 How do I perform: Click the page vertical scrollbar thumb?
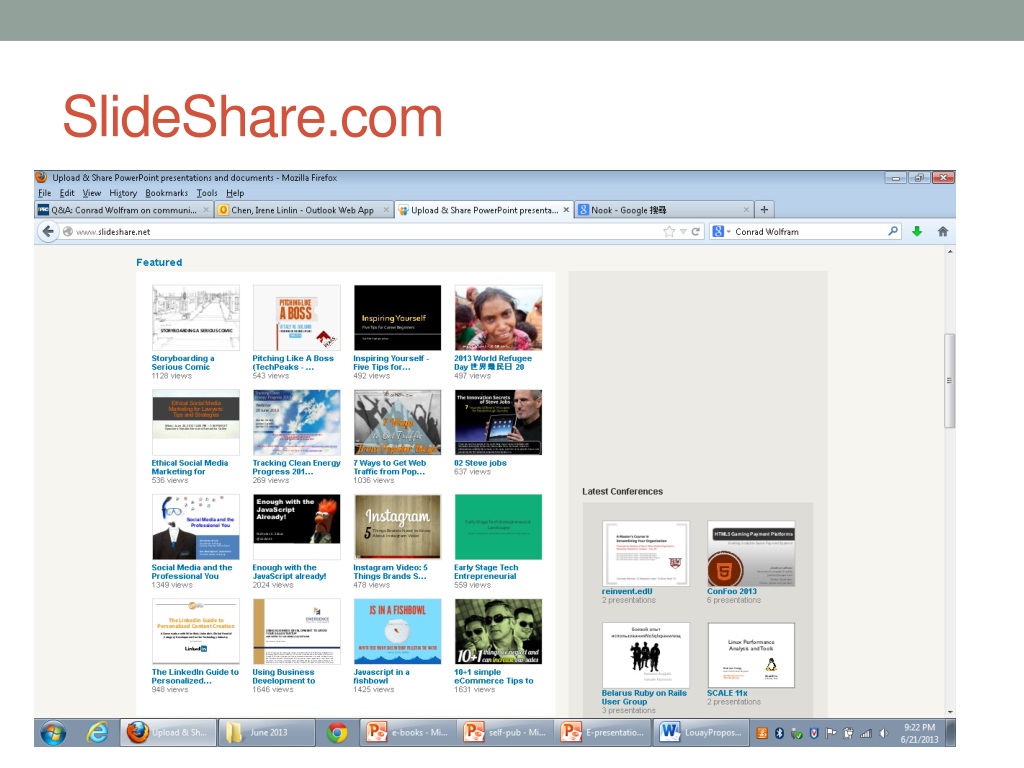click(x=950, y=381)
